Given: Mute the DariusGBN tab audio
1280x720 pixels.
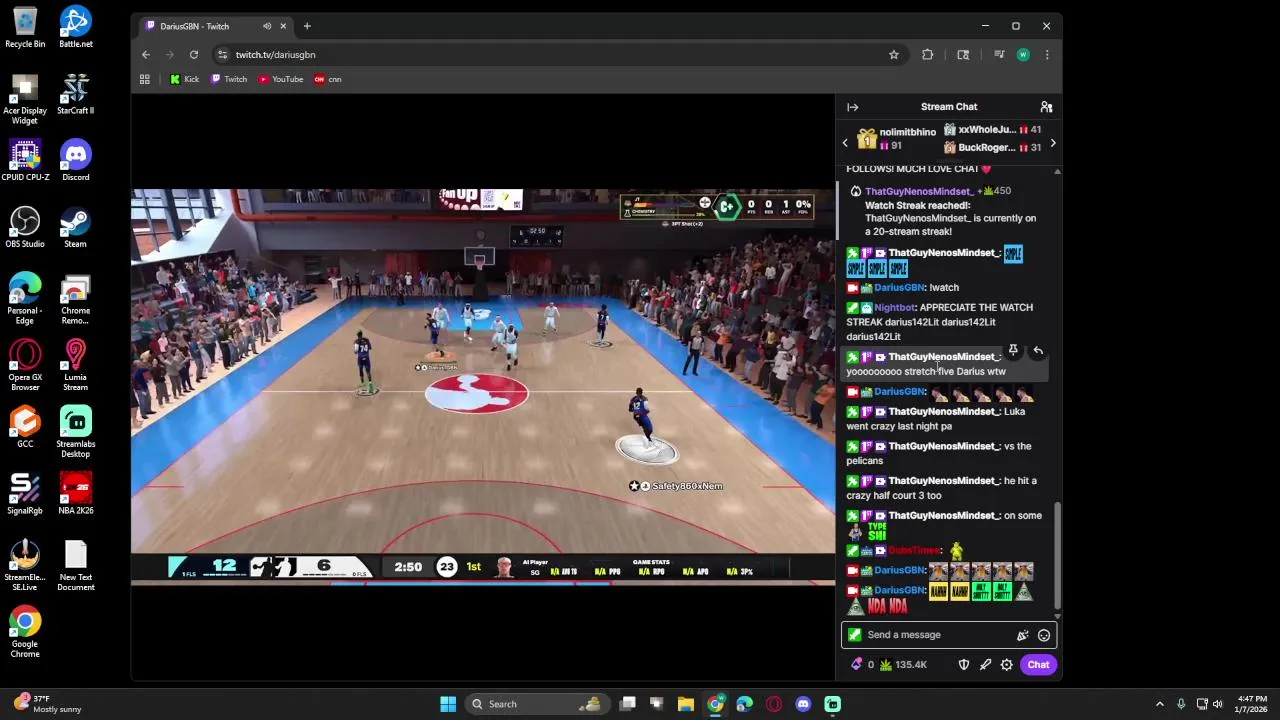Looking at the screenshot, I should point(266,26).
